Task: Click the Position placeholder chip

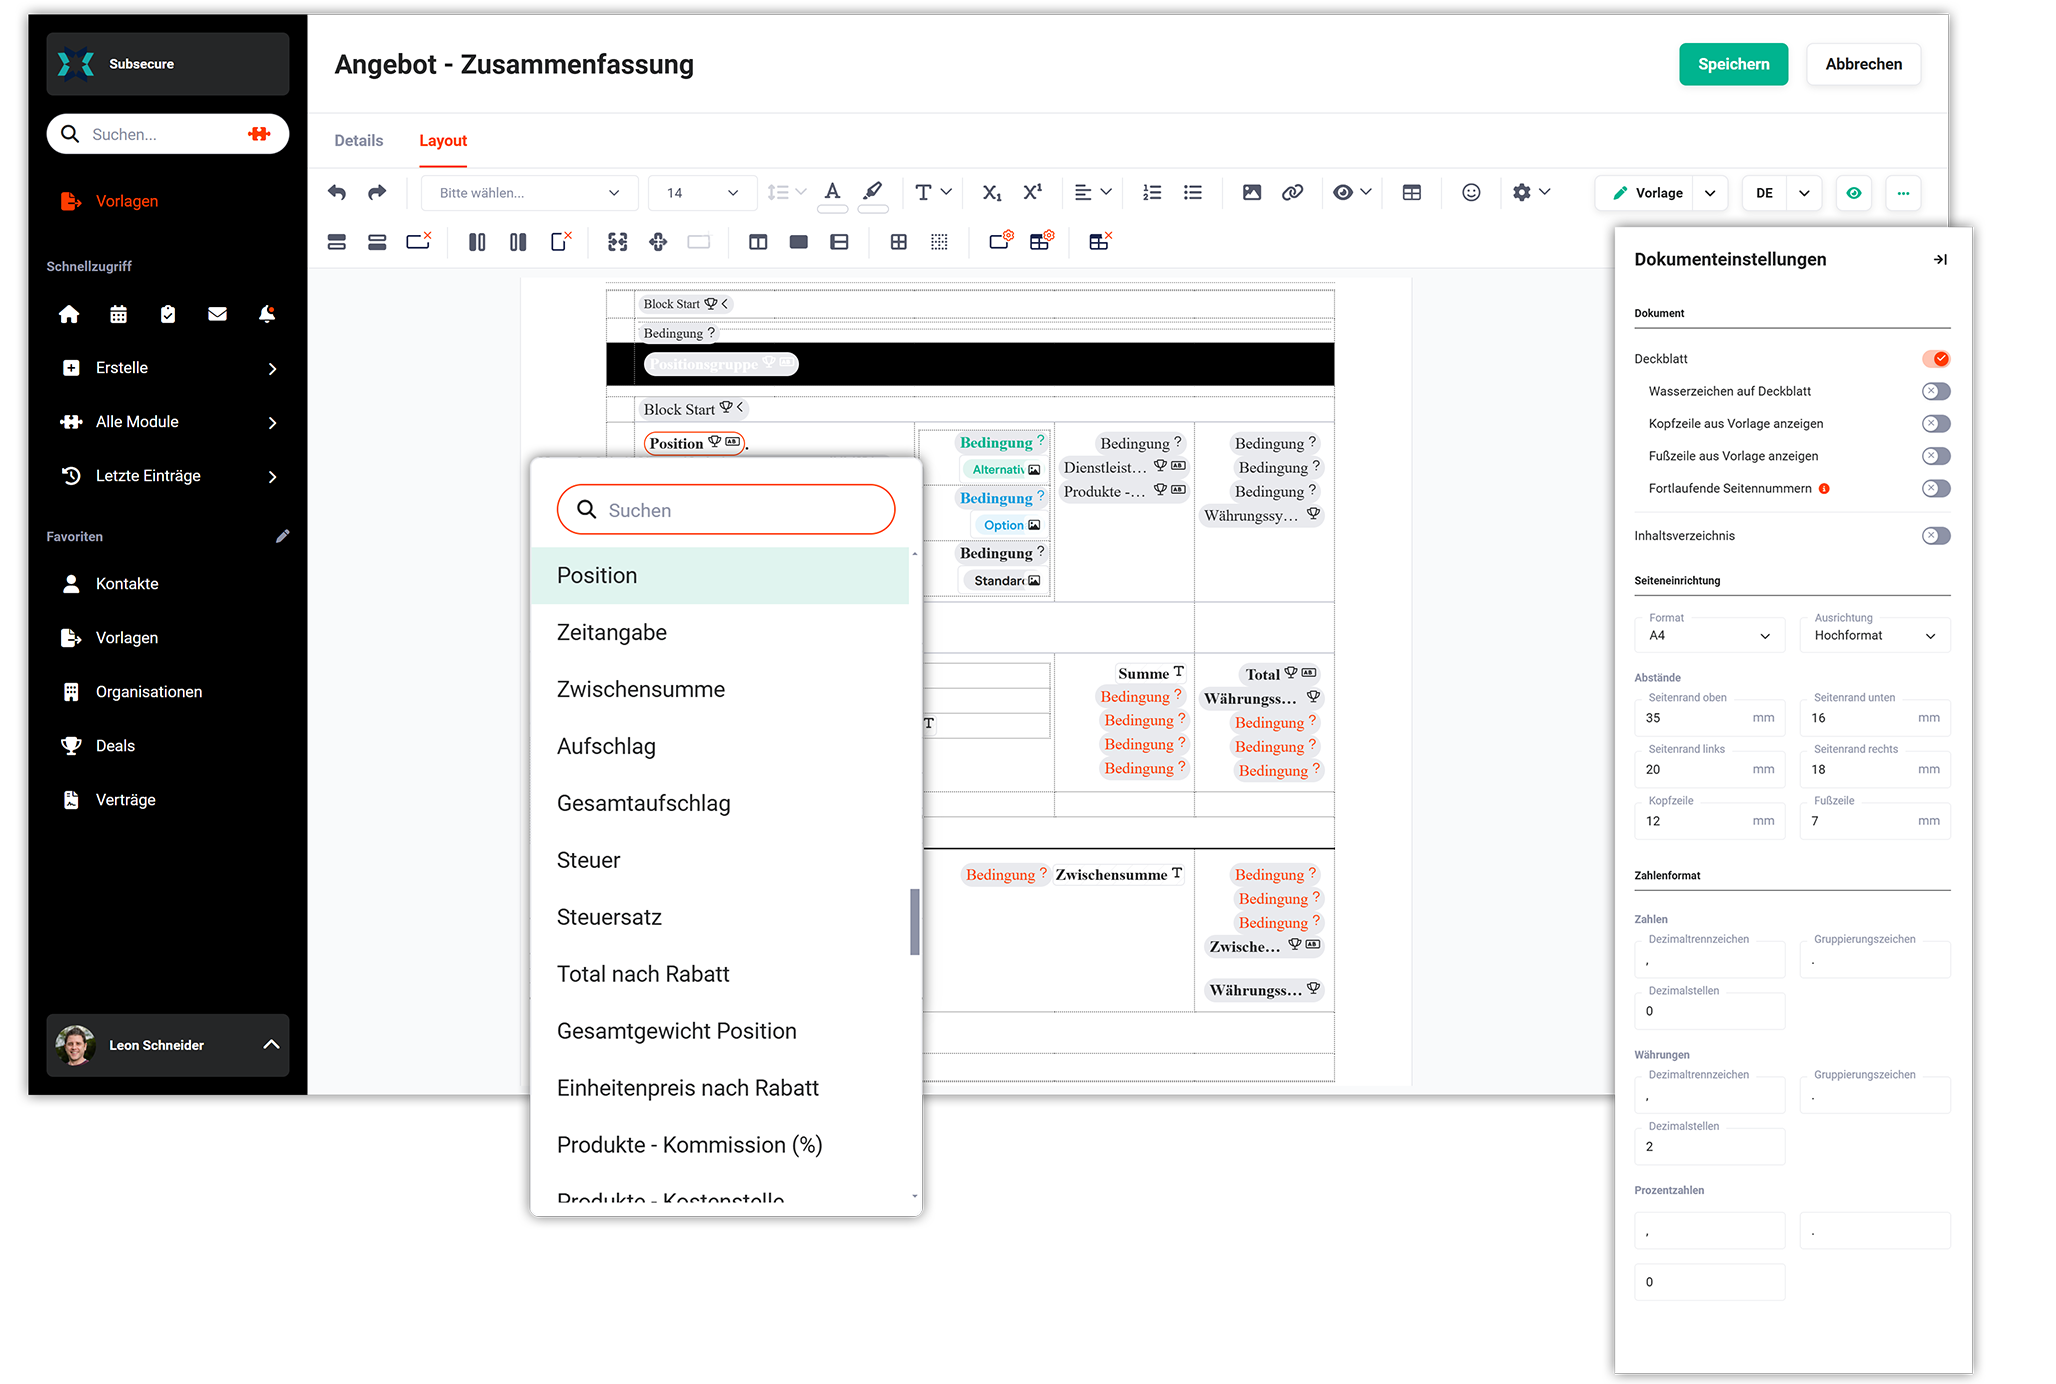Action: click(x=695, y=443)
